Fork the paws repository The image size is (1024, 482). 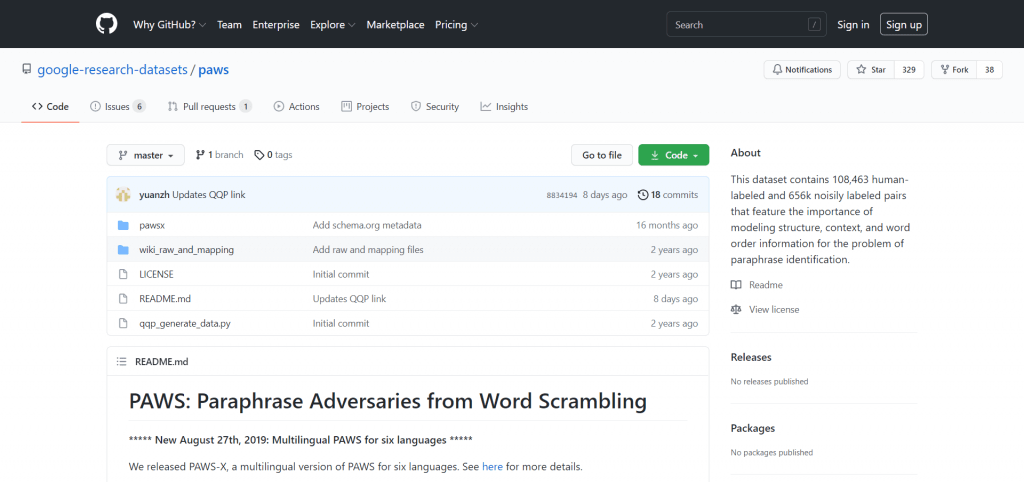[954, 70]
